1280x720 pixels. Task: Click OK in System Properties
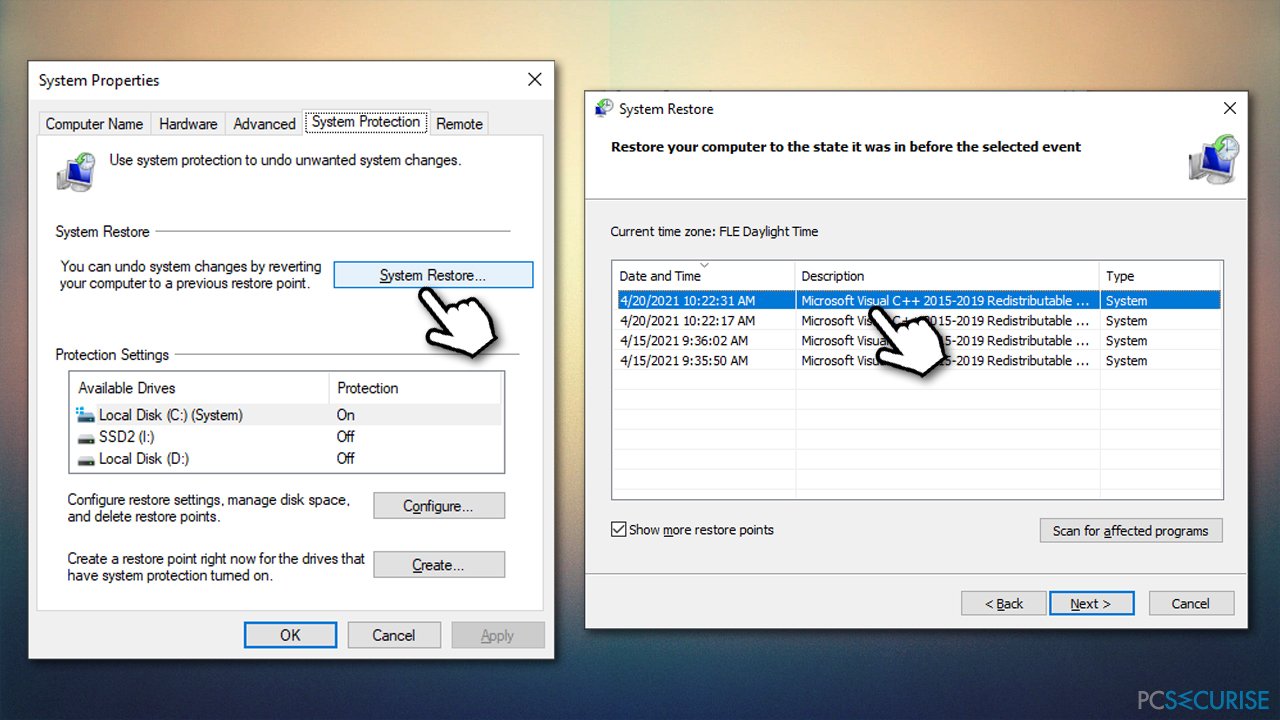(290, 635)
